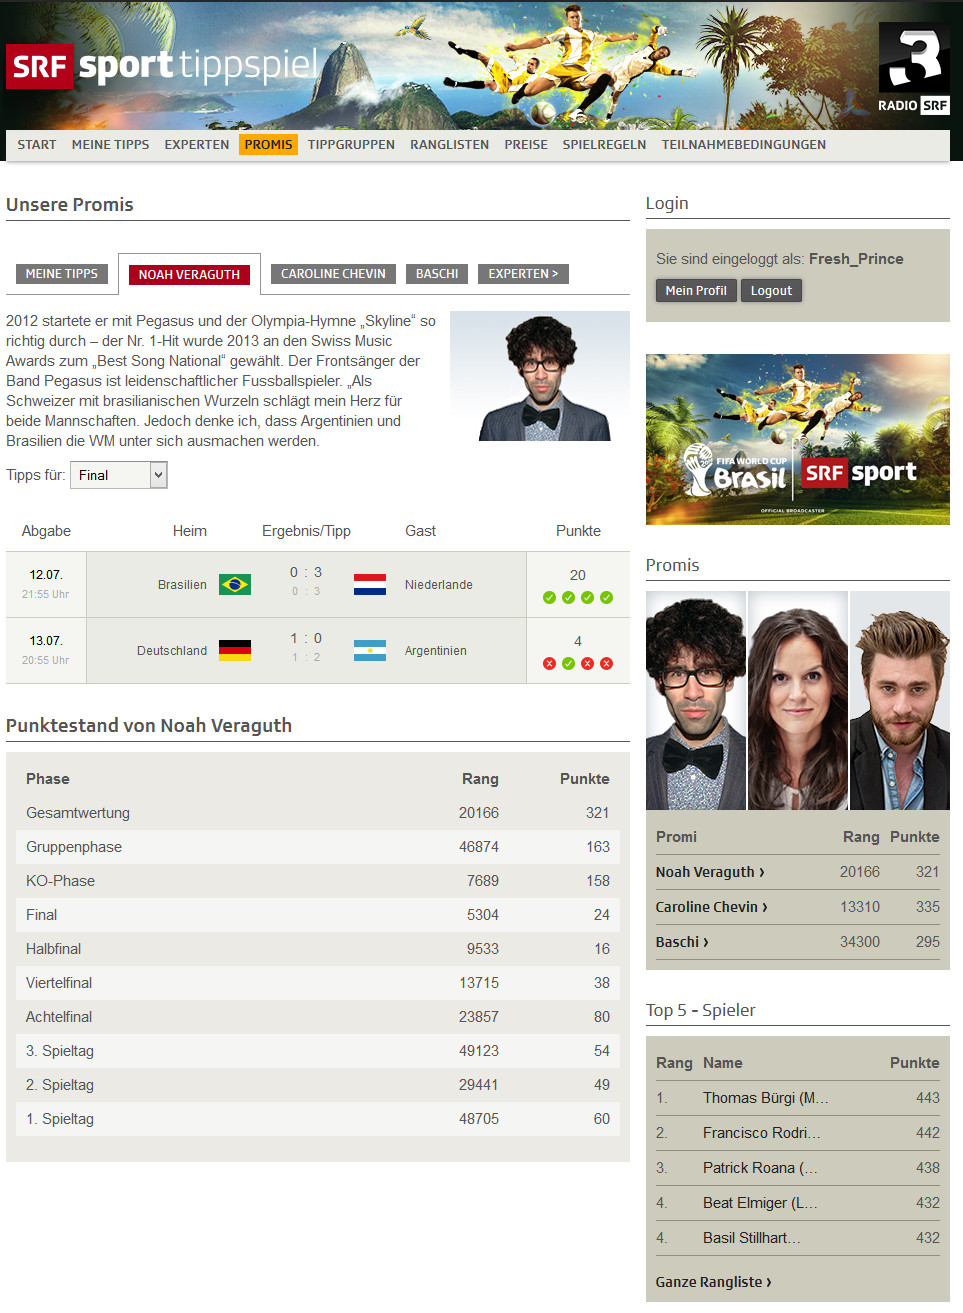The width and height of the screenshot is (963, 1313).
Task: Switch to the CAROLINE CHEVIN tab
Action: click(333, 273)
